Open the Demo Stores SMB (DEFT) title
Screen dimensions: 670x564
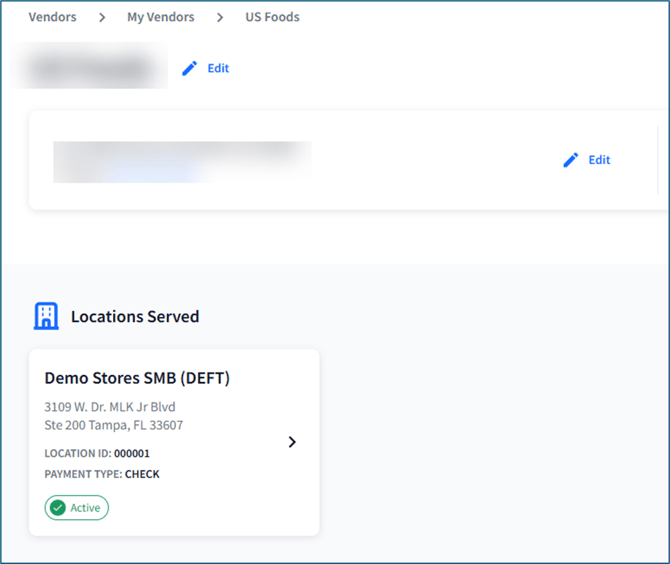[x=137, y=378]
